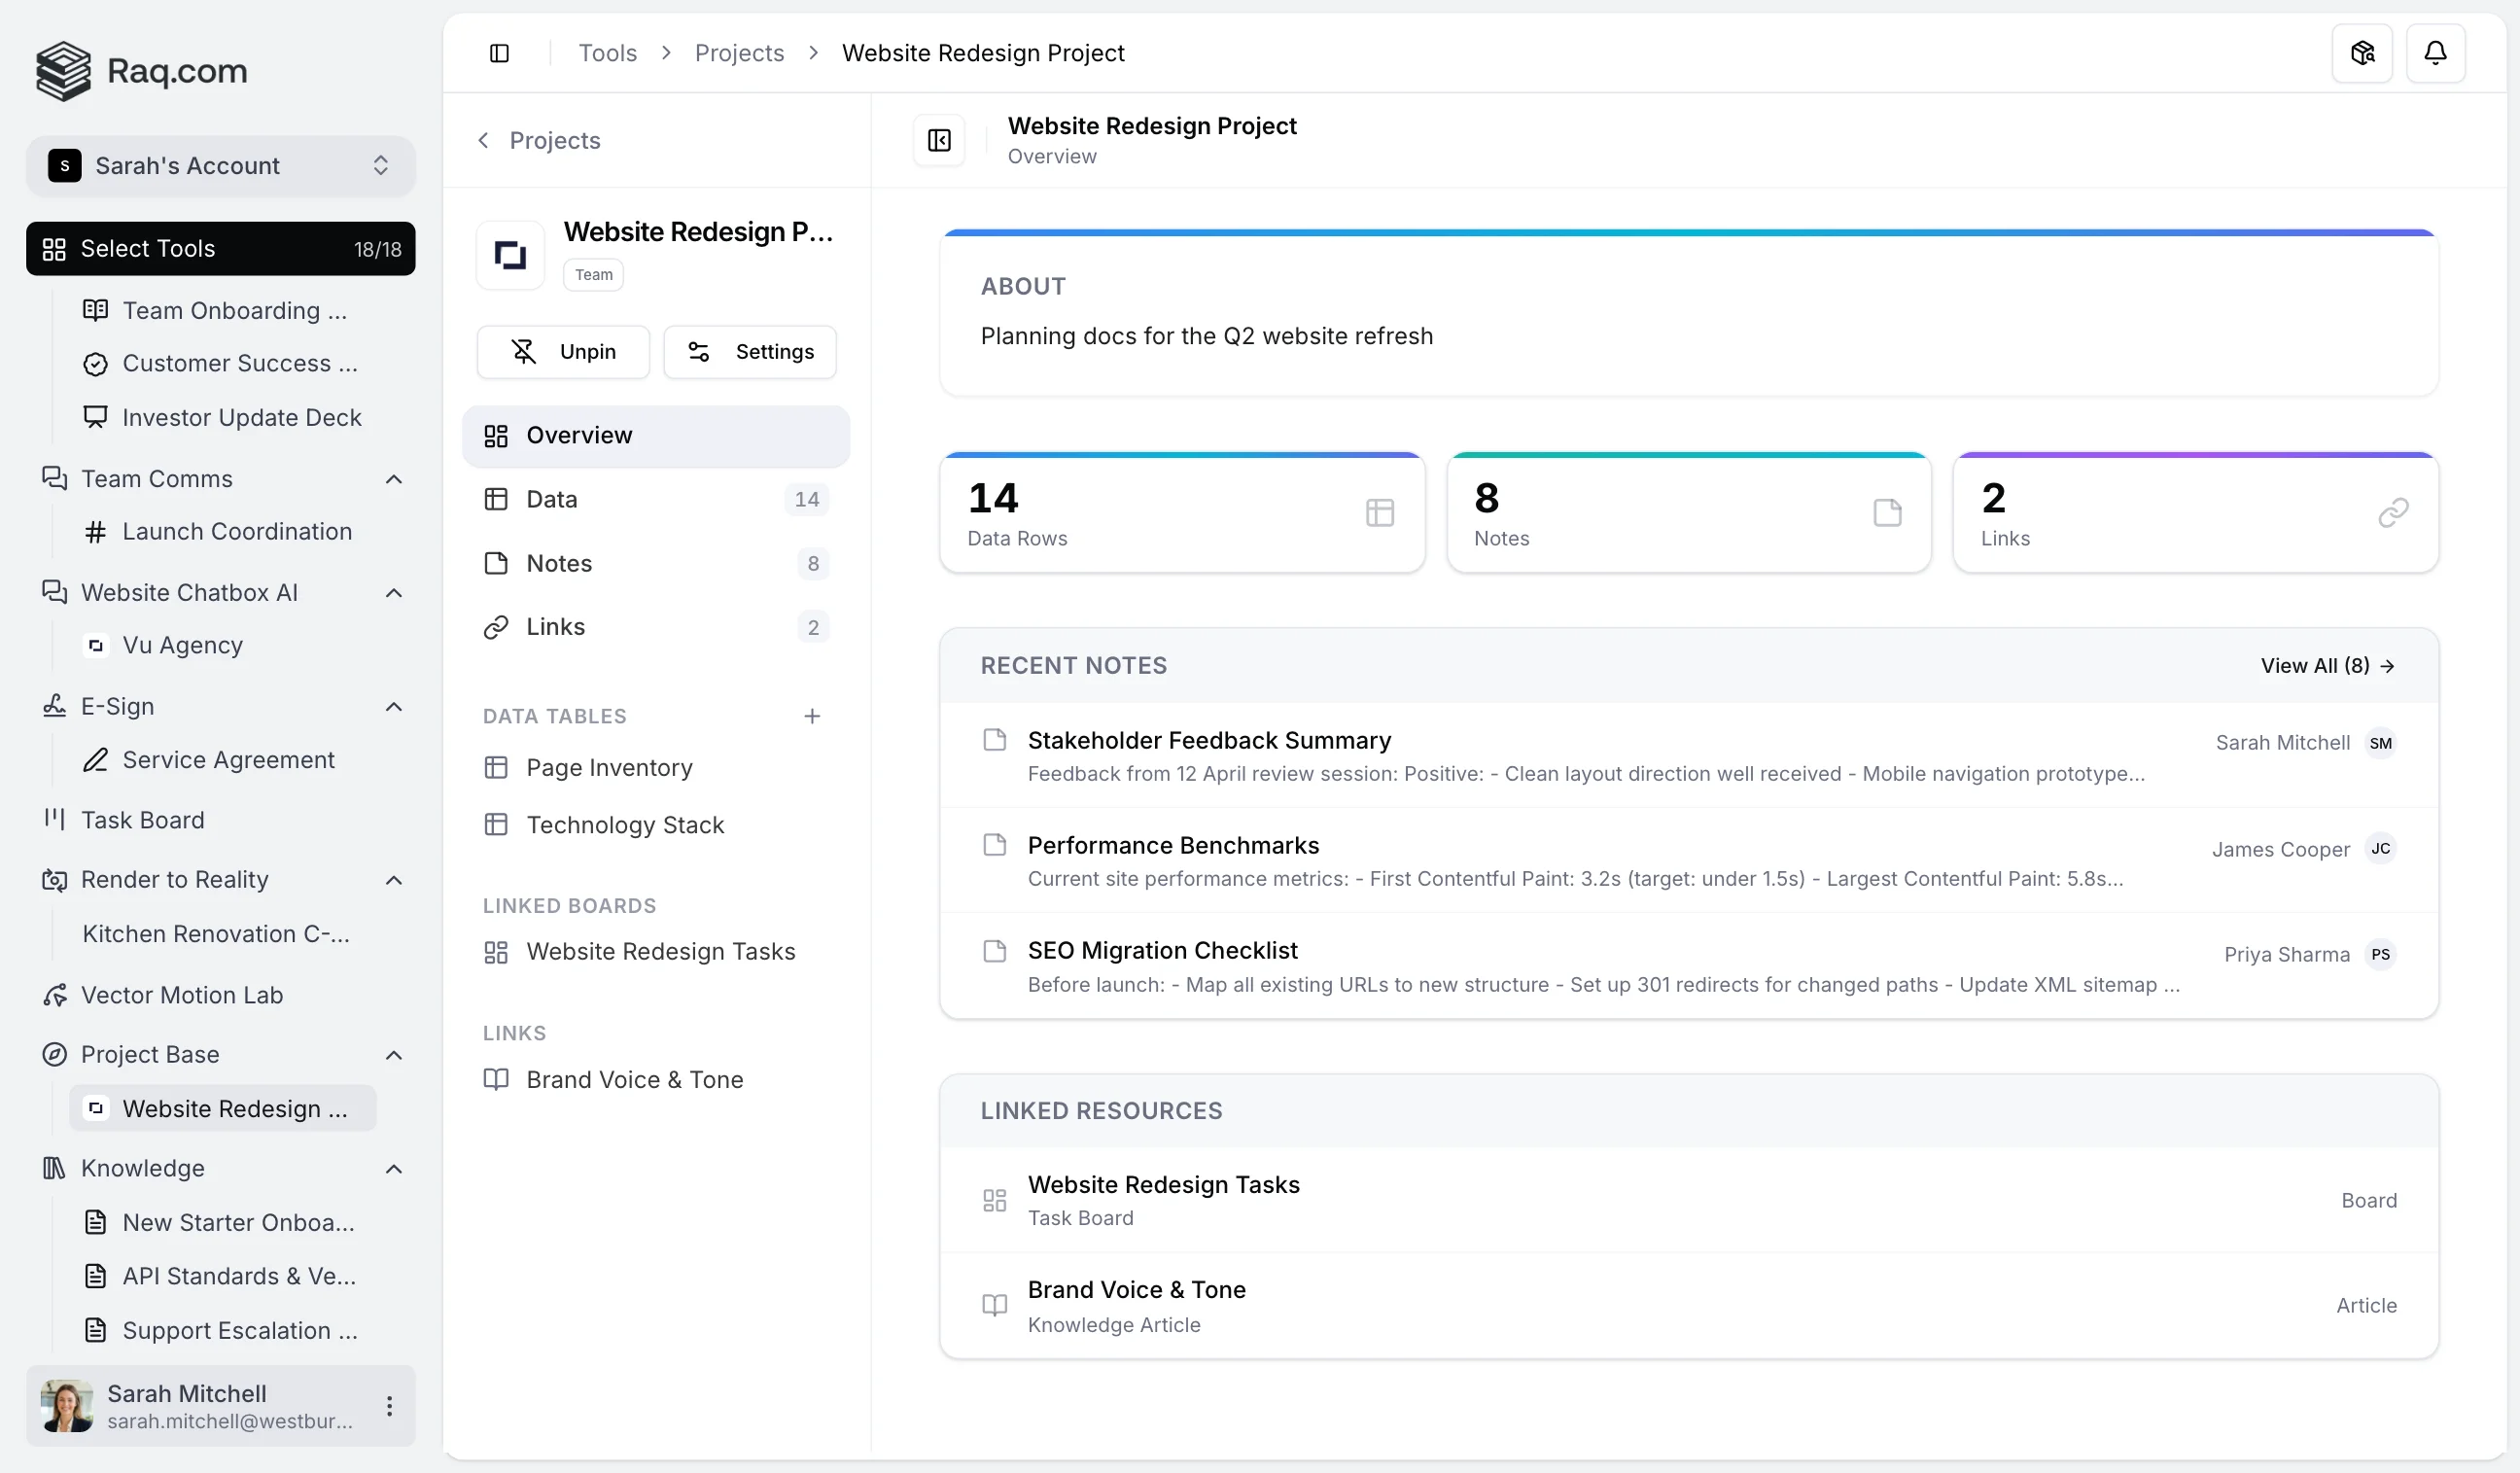Toggle the main sidebar panel icon
Image resolution: width=2520 pixels, height=1473 pixels.
click(x=499, y=53)
